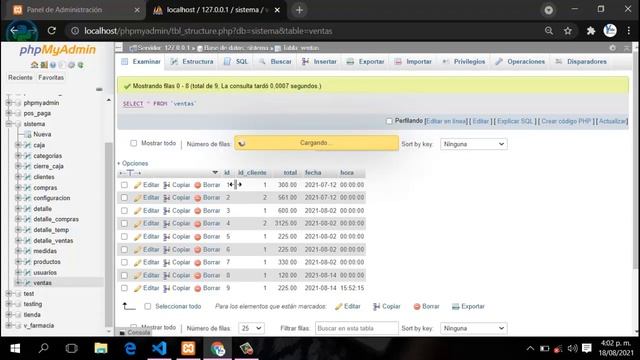Select checkbox for row id 8
This screenshot has width=640, height=360.
pyautogui.click(x=124, y=276)
